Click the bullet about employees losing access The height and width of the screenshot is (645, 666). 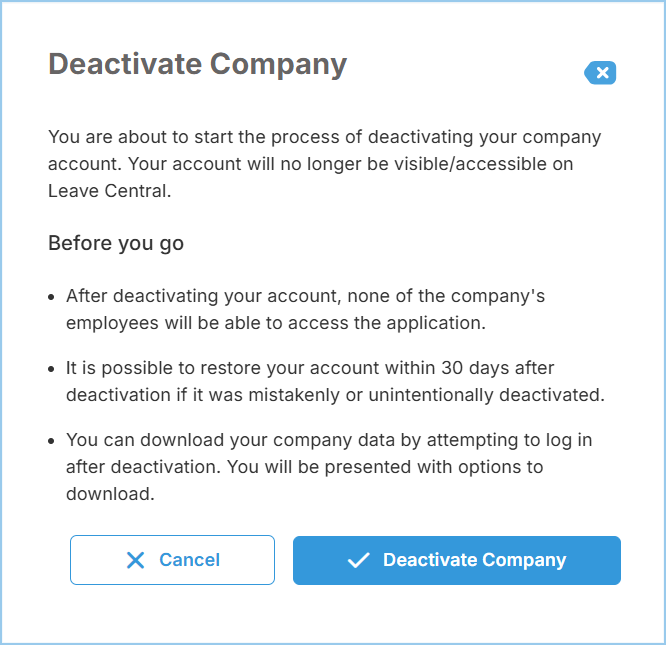pos(305,309)
